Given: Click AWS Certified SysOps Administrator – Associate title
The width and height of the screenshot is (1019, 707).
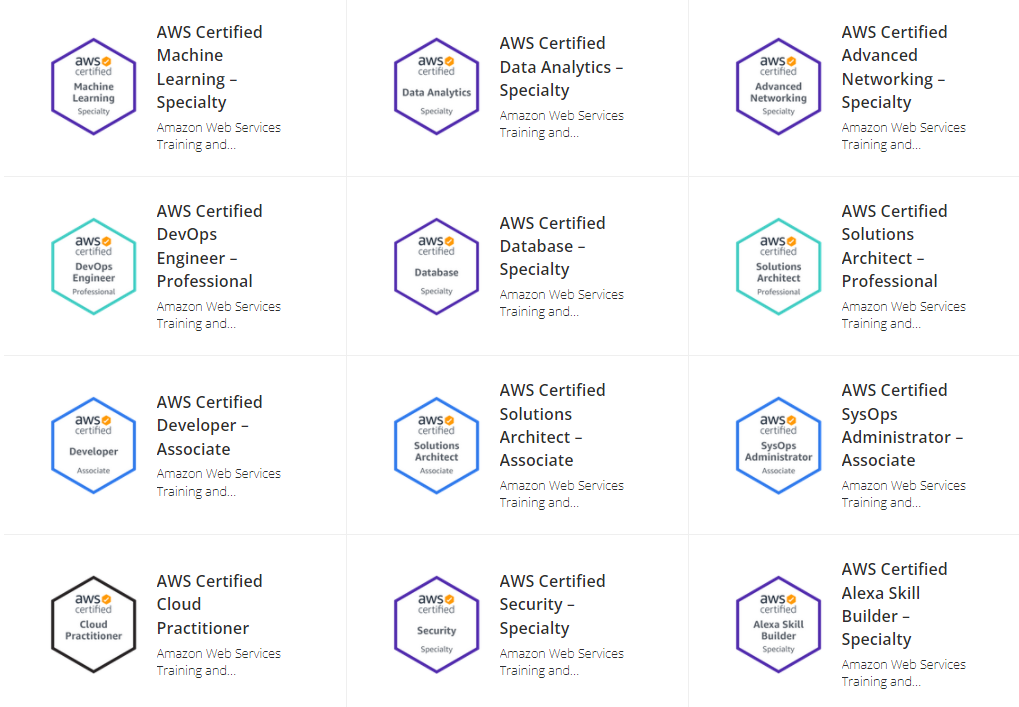Looking at the screenshot, I should pyautogui.click(x=901, y=425).
